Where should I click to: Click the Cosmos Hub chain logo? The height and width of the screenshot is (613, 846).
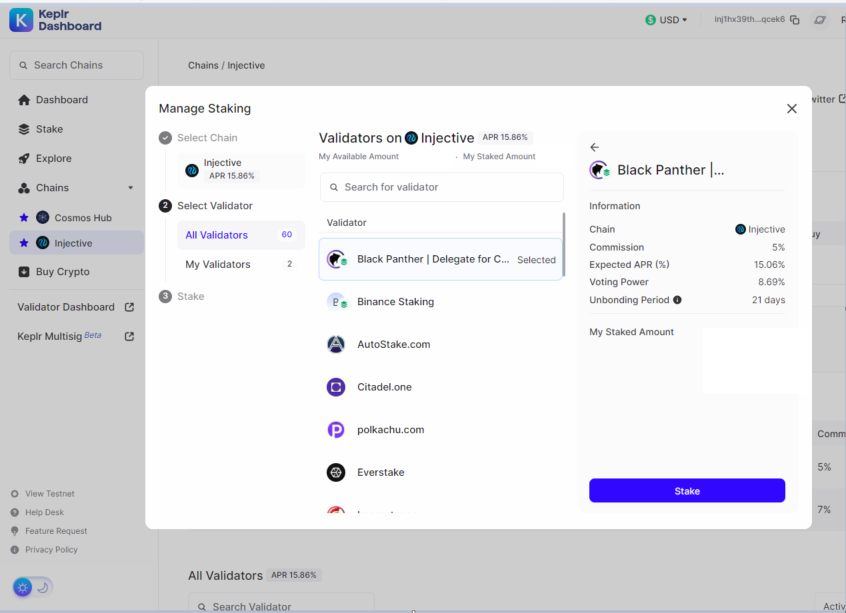(x=43, y=217)
